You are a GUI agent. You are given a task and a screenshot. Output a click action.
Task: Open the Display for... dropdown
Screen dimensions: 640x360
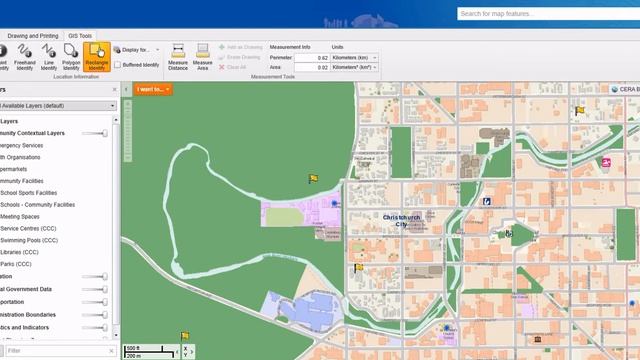coord(136,50)
